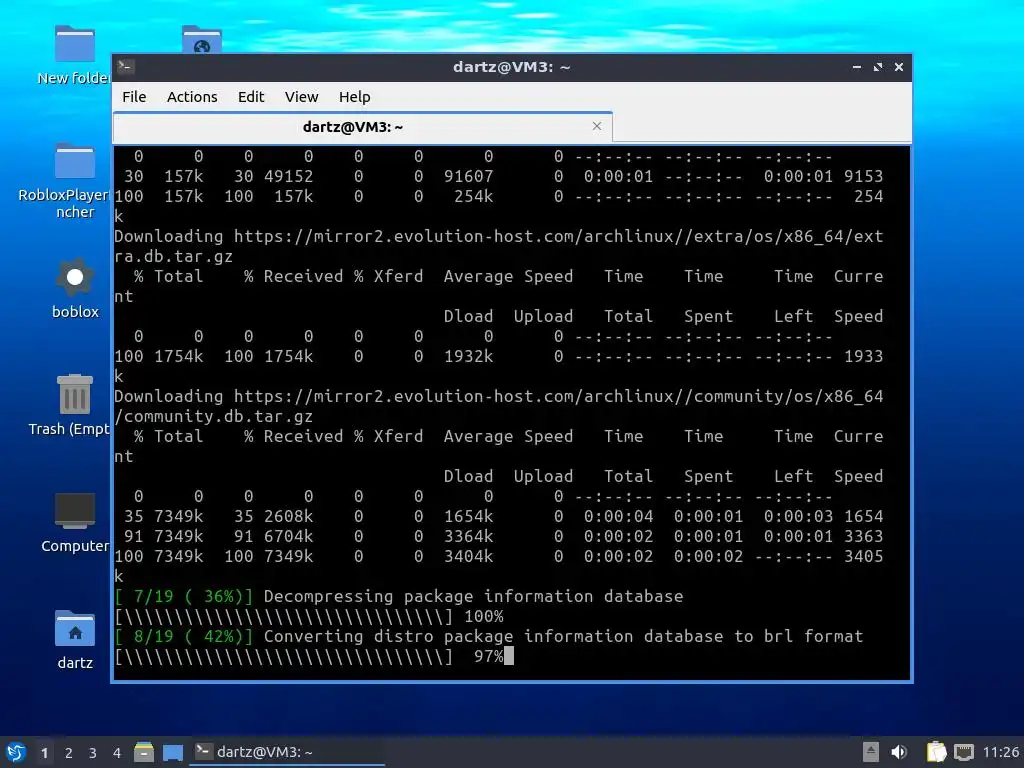Click the dartz@VM3 taskbar window button

click(x=287, y=752)
